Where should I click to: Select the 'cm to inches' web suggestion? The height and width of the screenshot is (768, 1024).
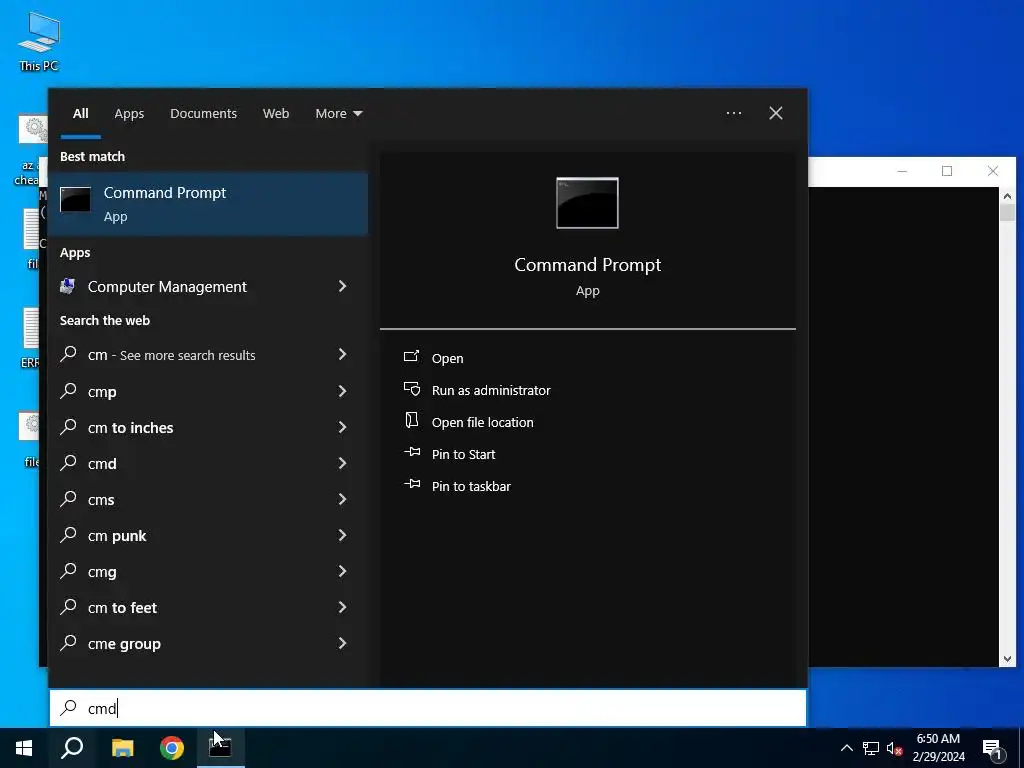tap(131, 428)
